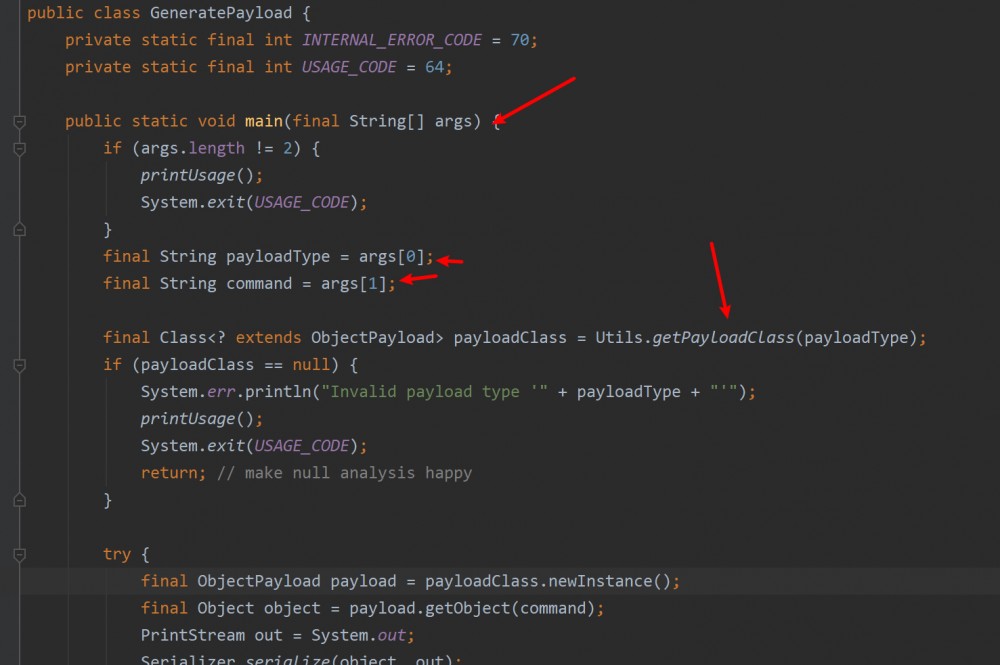Screen dimensions: 1000x665
Task: Collapse the payloadClass null-check block
Action: click(x=19, y=364)
